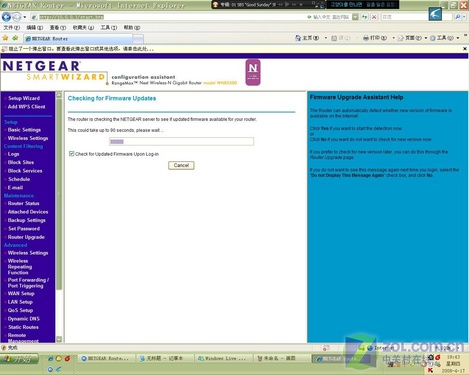Viewport: 469px width, 375px height.
Task: Open the Static Routes link
Action: 23,327
